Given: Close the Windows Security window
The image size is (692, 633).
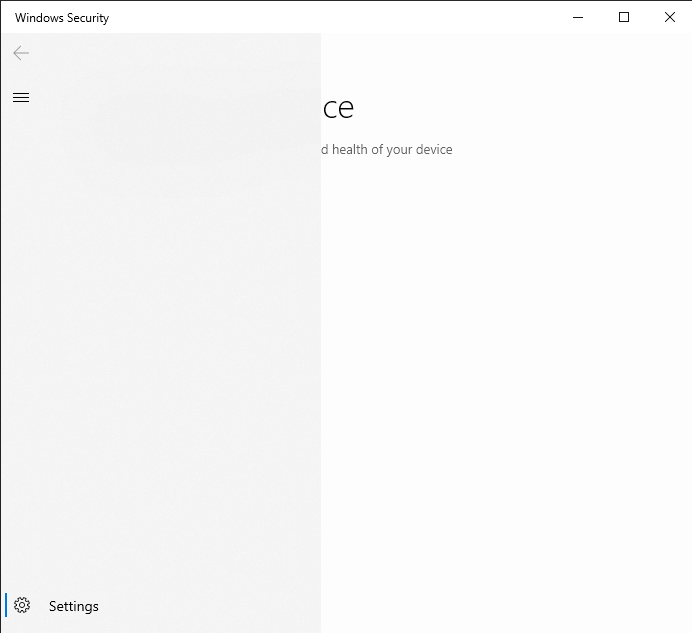Looking at the screenshot, I should click(x=669, y=17).
